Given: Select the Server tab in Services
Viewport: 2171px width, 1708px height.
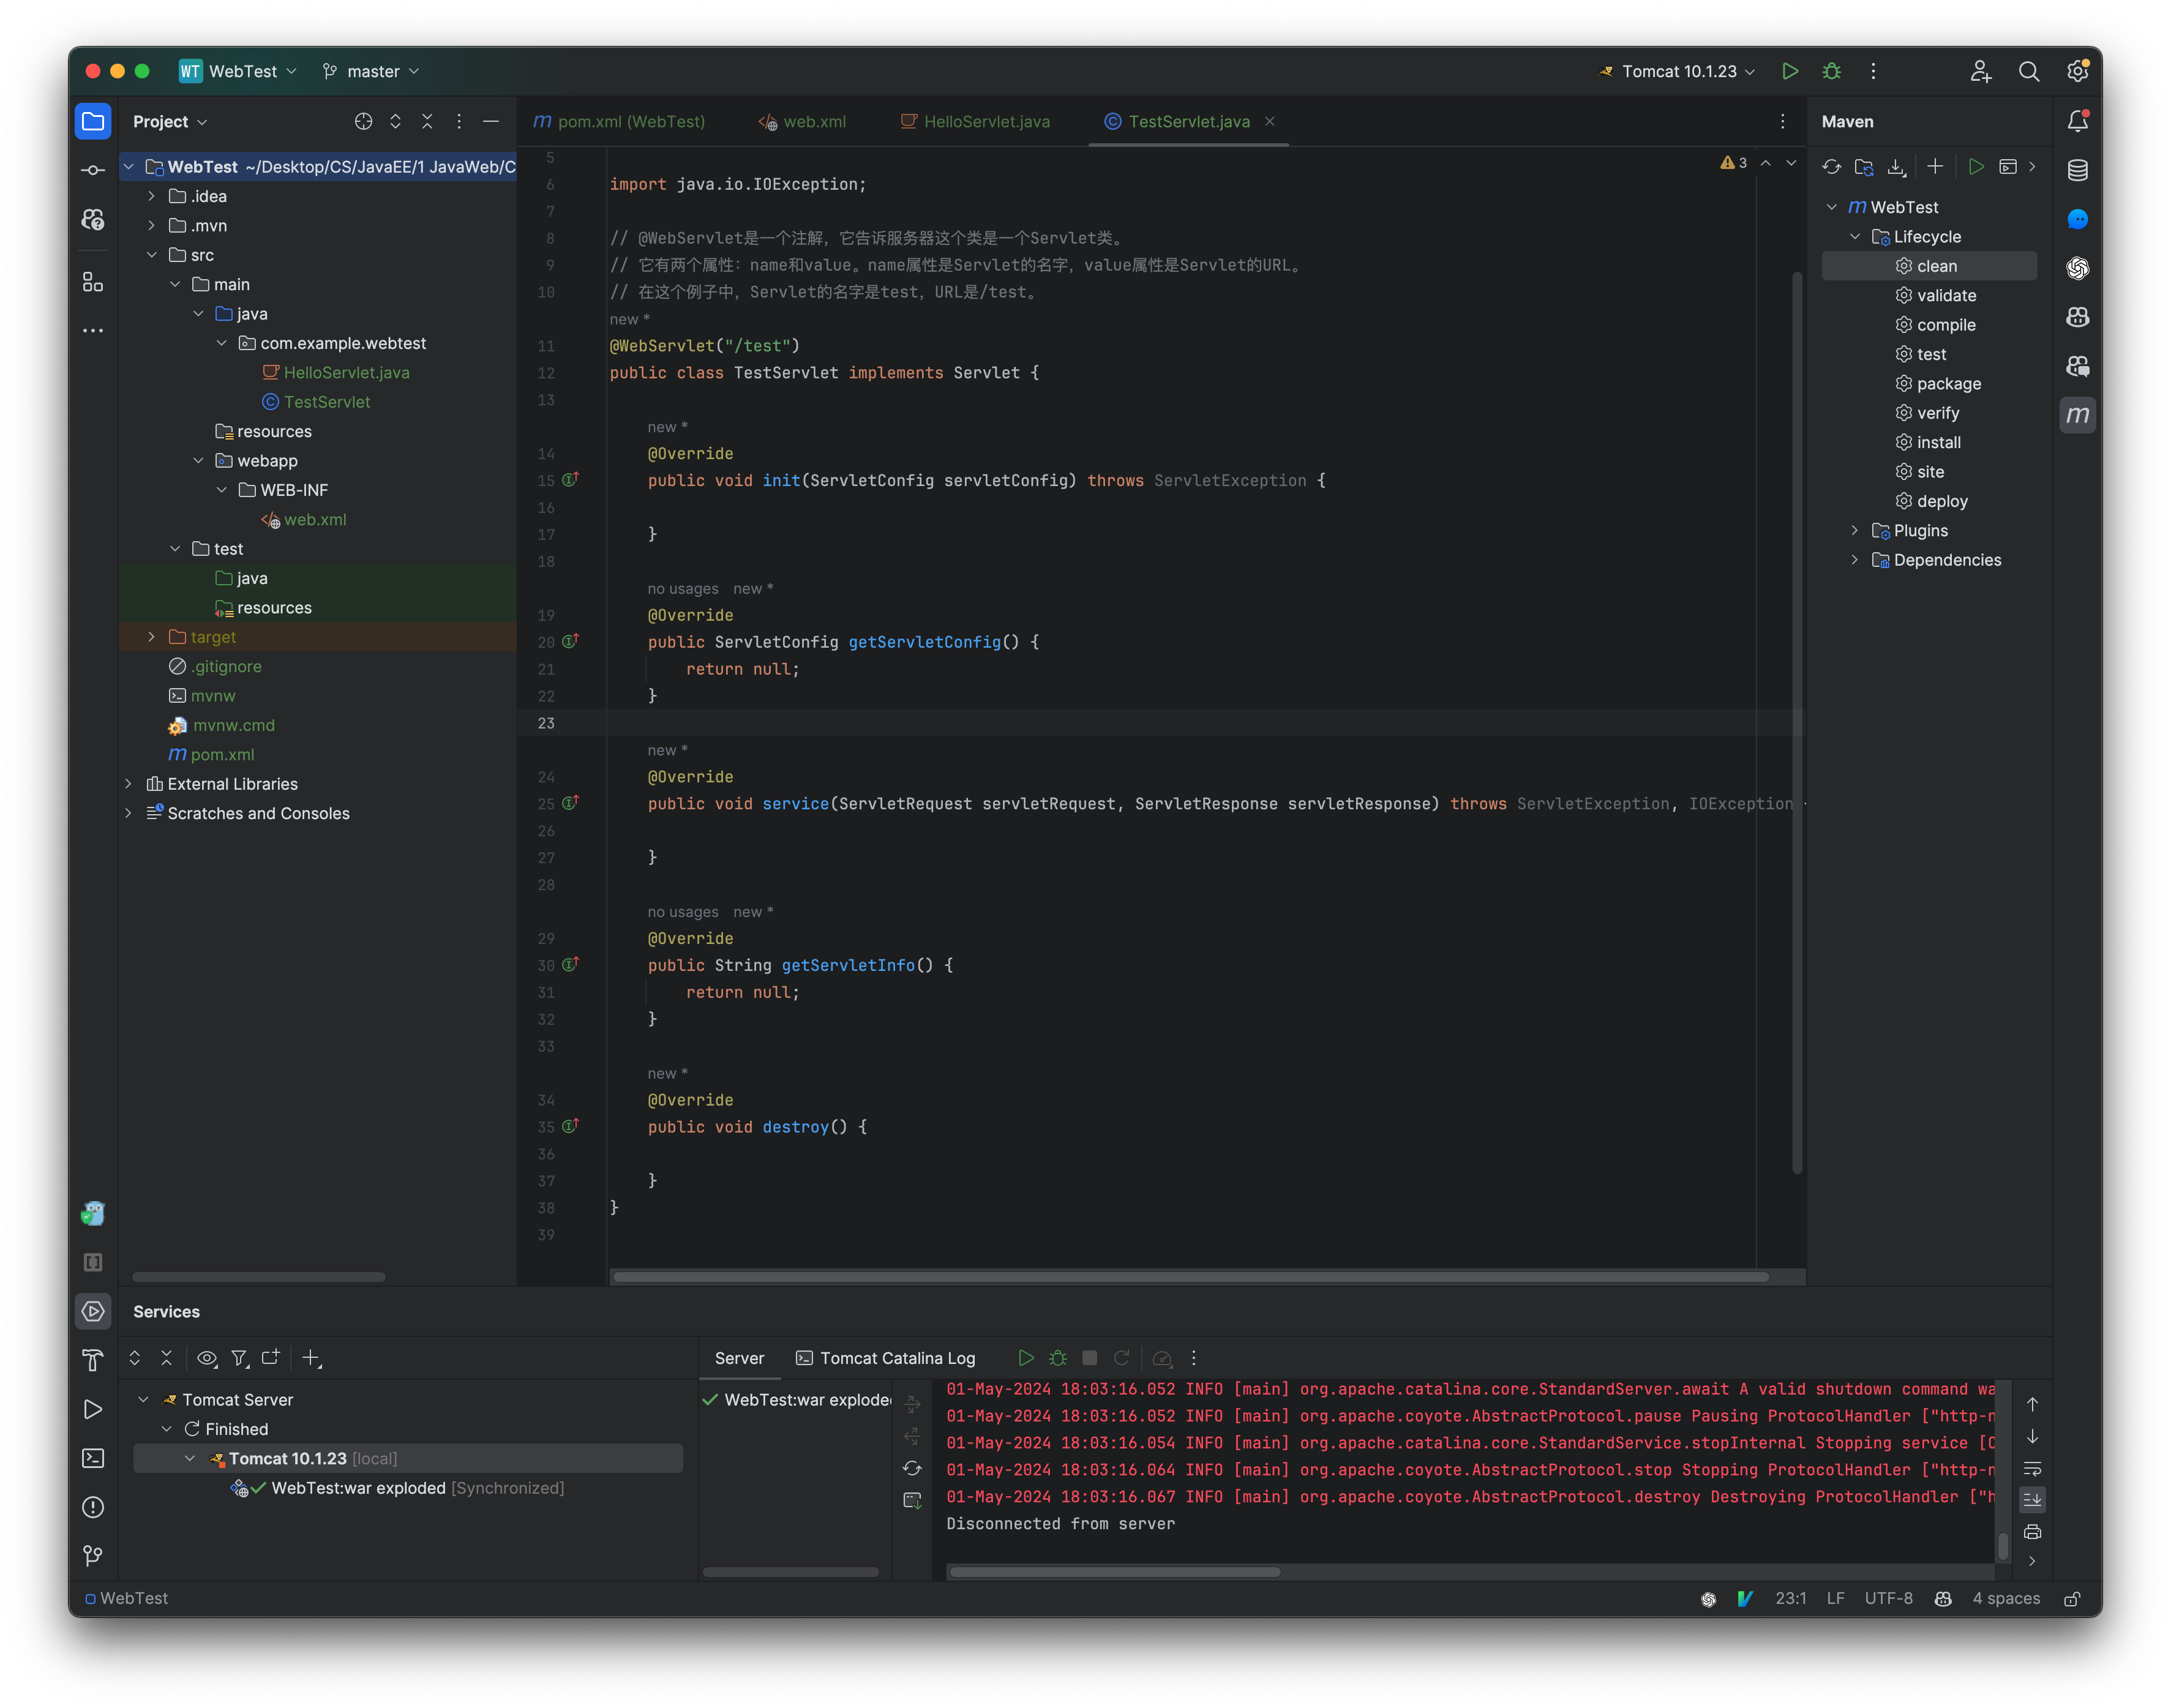Looking at the screenshot, I should (739, 1358).
